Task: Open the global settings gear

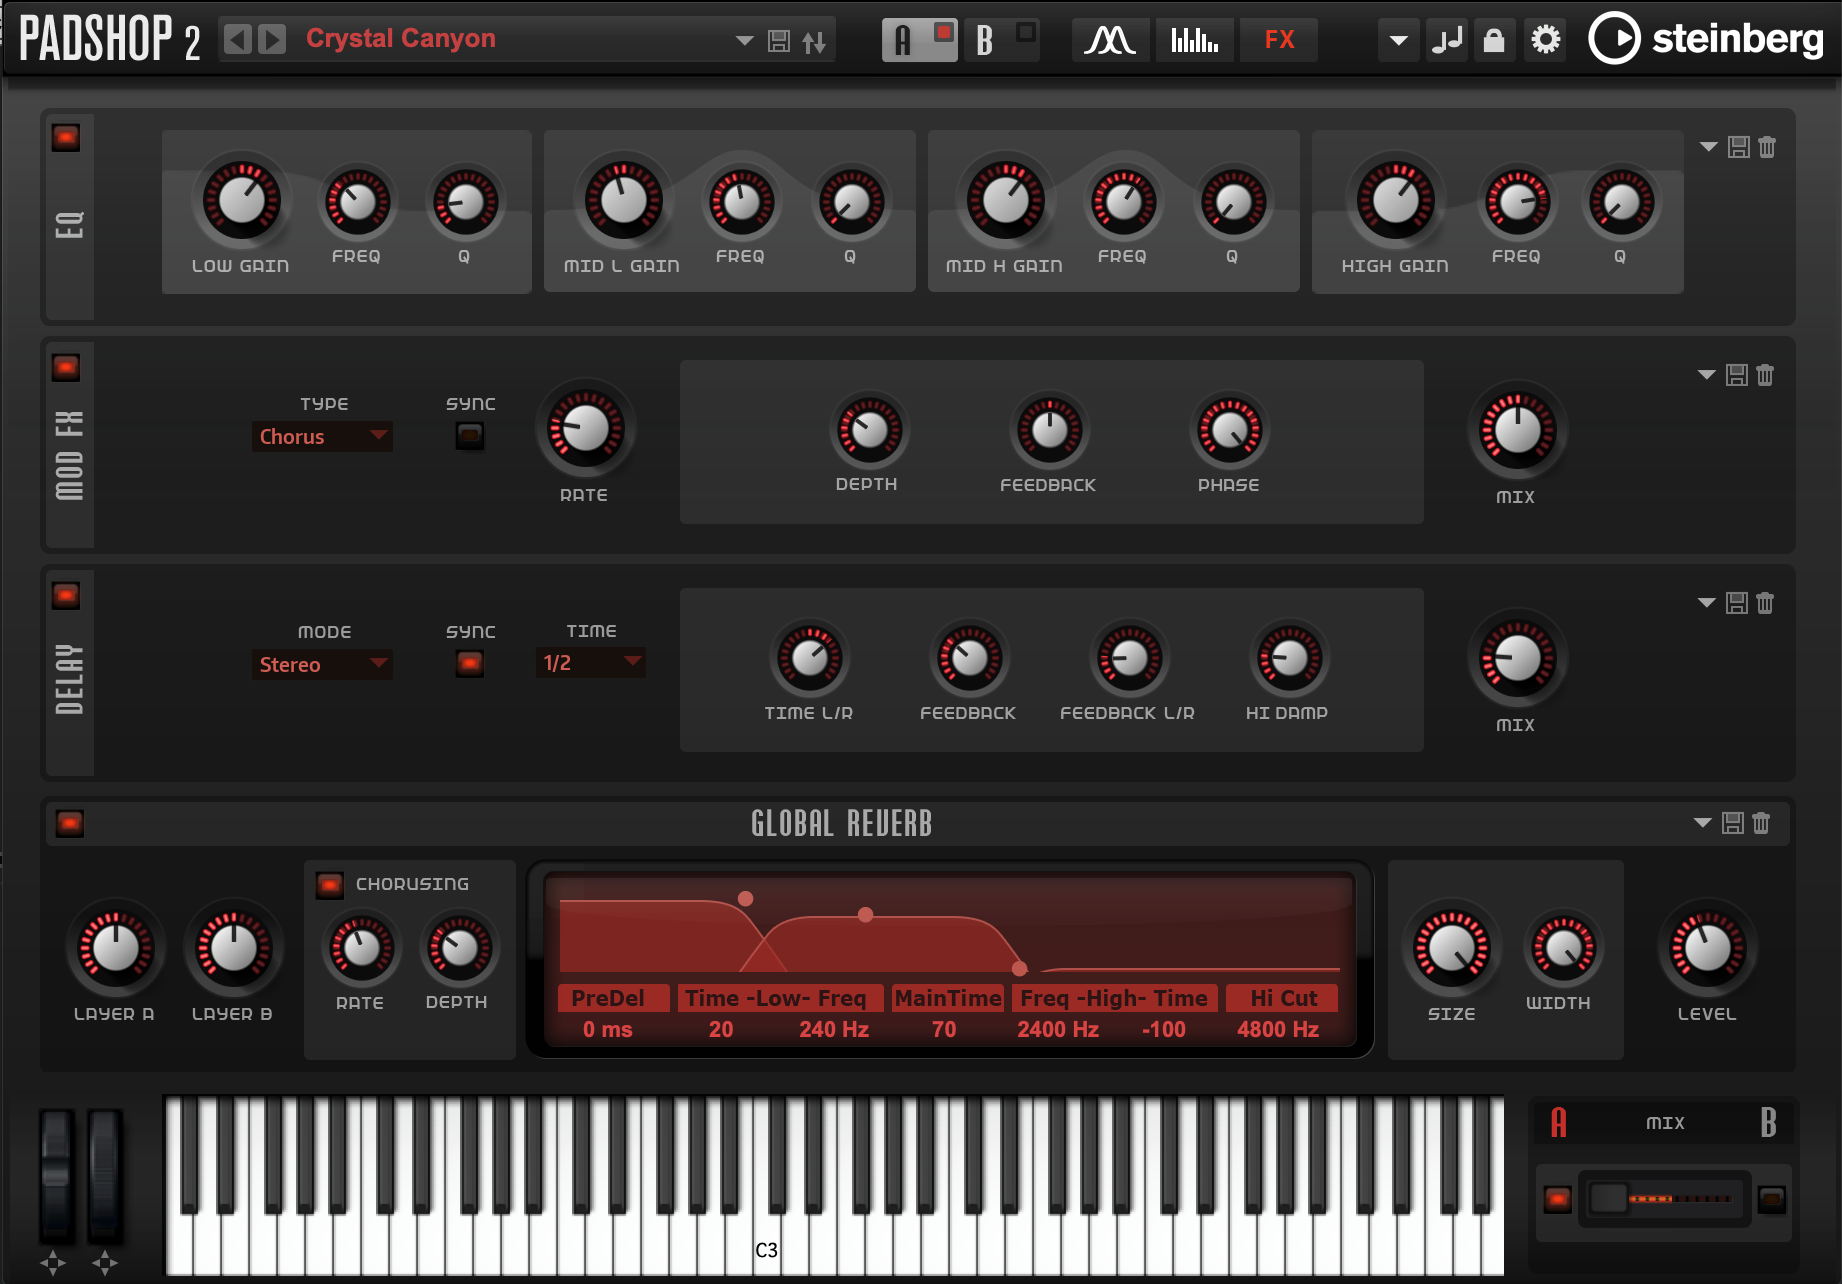Action: coord(1545,40)
